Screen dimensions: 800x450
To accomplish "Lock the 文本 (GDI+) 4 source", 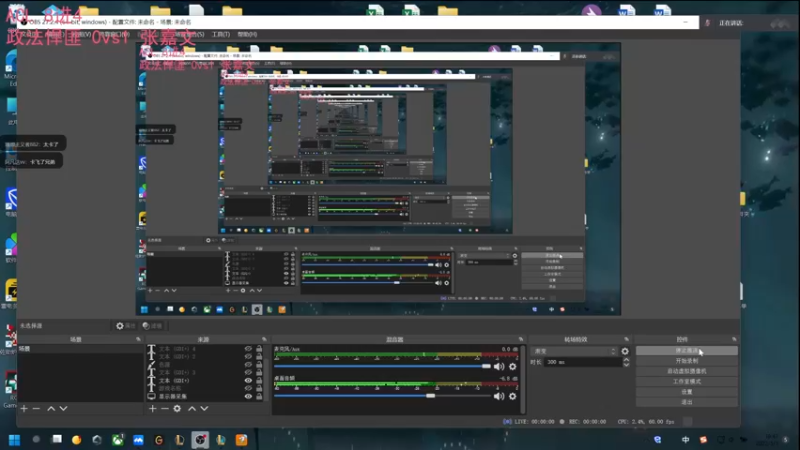I will click(x=259, y=349).
